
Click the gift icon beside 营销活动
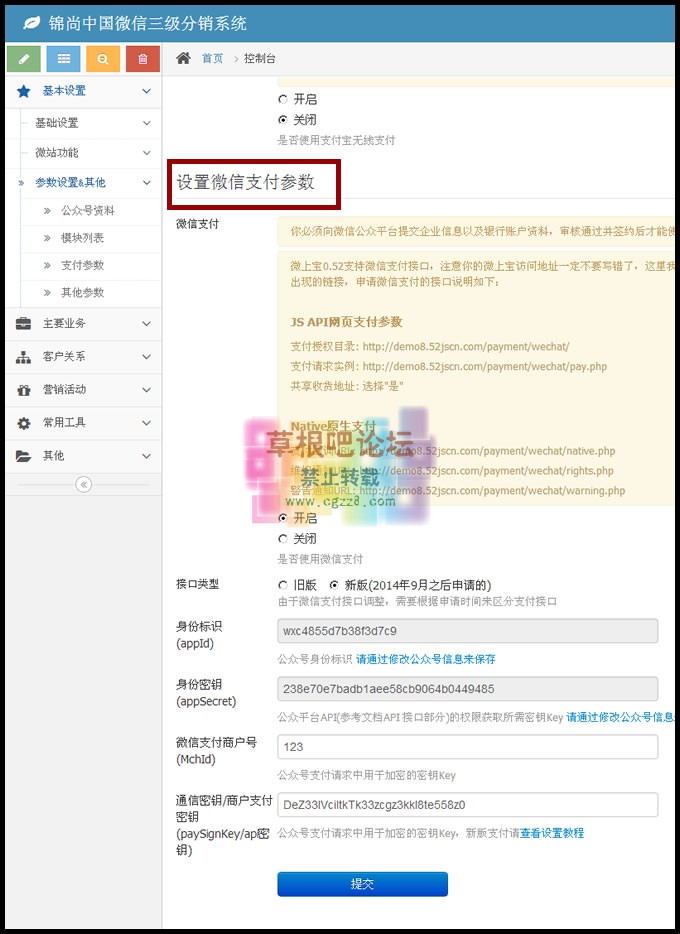pos(23,390)
